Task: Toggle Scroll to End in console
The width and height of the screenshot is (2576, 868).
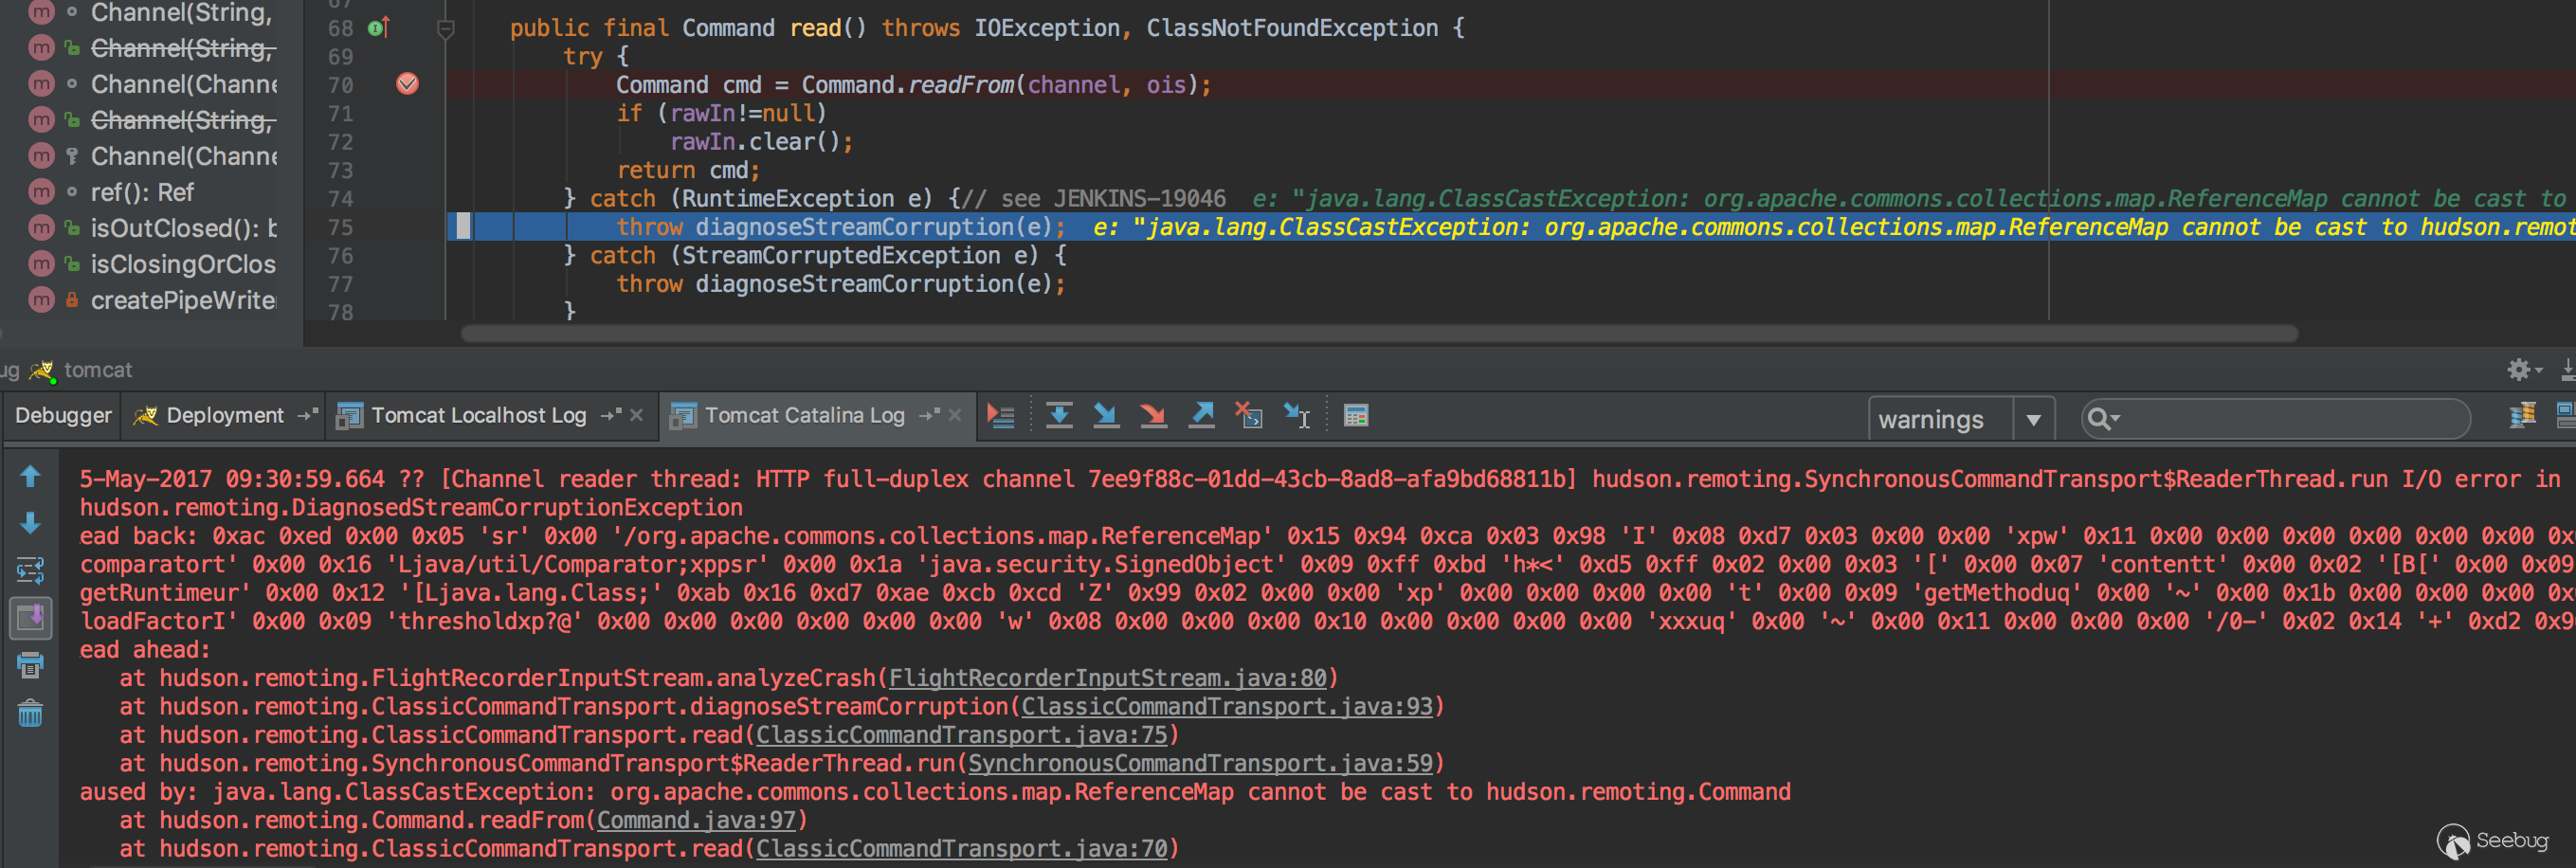Action: pyautogui.click(x=30, y=617)
